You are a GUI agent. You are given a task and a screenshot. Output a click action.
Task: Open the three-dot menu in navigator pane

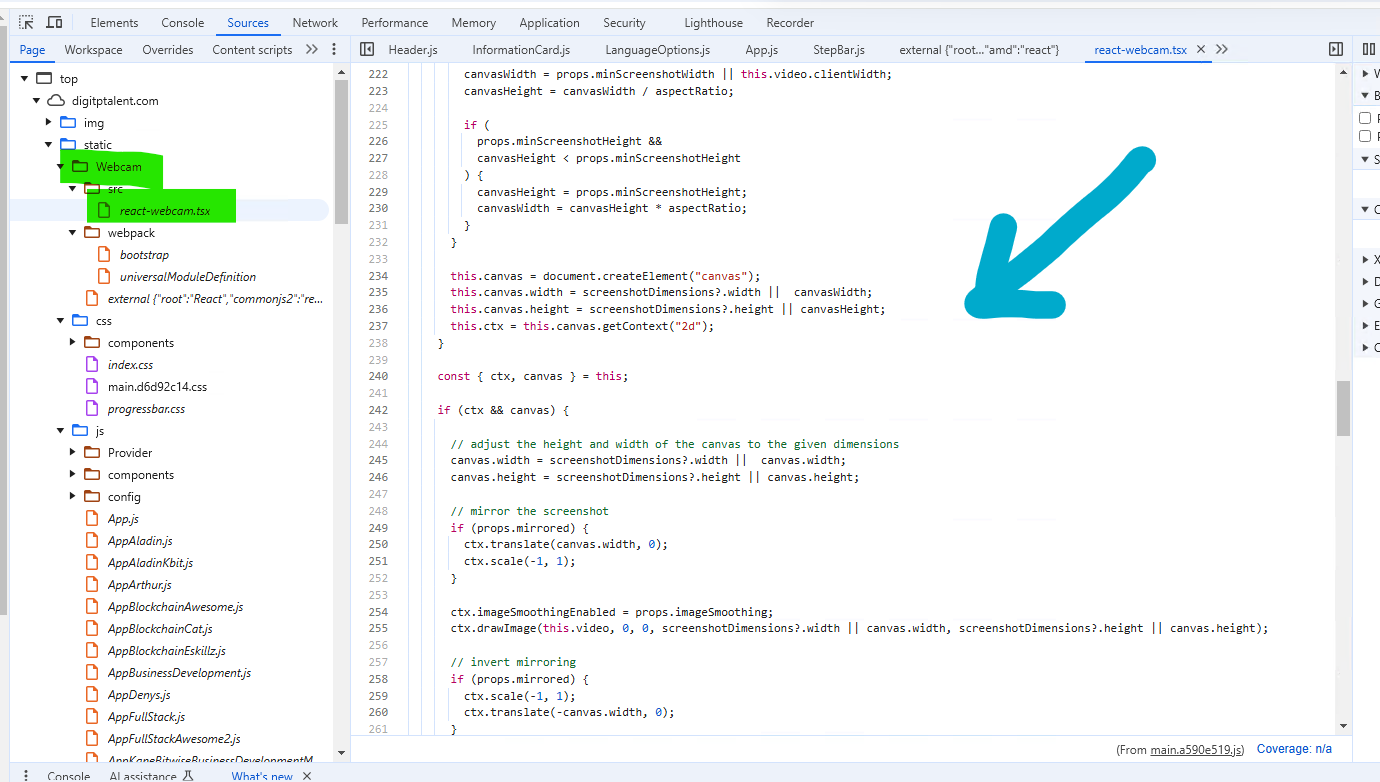pyautogui.click(x=336, y=49)
